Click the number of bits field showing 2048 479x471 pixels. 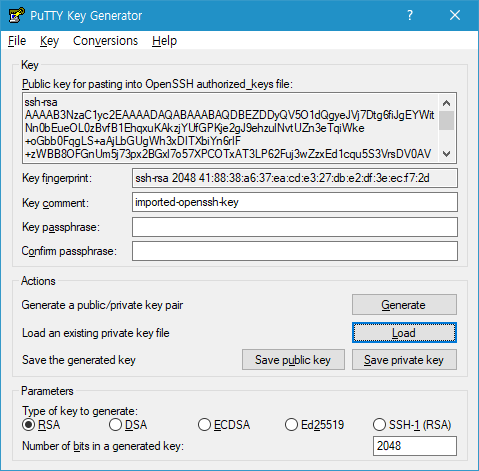415,446
